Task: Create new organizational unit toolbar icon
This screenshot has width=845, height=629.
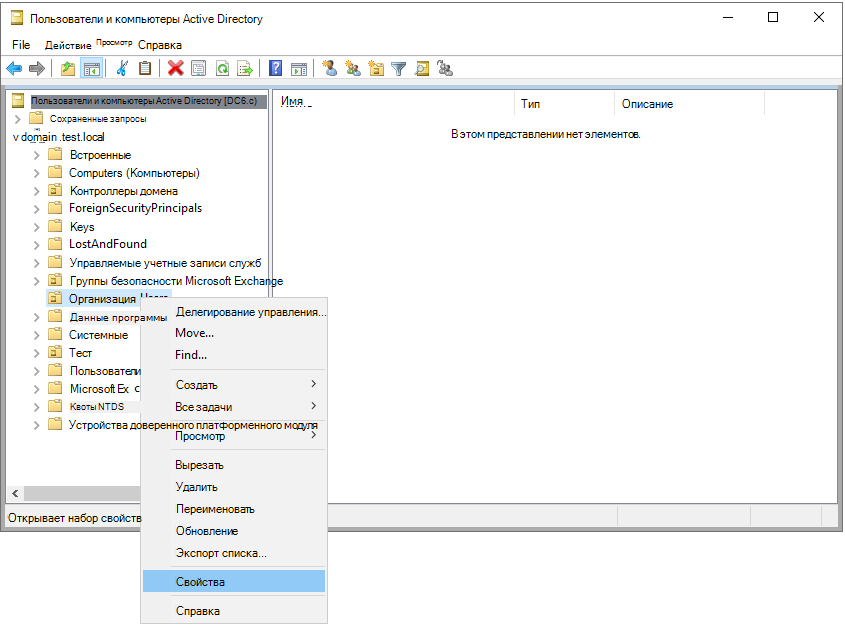Action: point(376,68)
